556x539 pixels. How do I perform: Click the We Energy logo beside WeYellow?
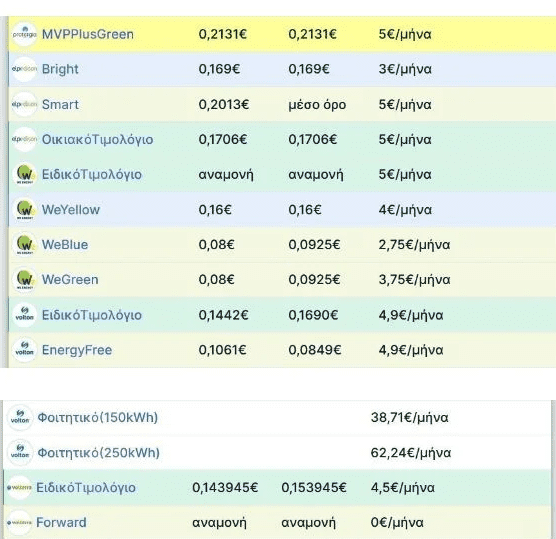(x=25, y=210)
